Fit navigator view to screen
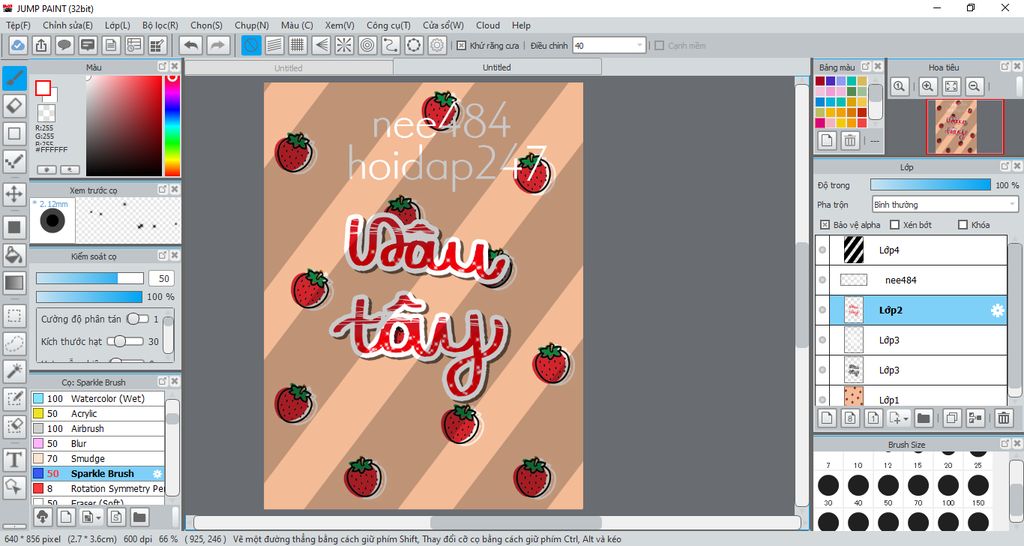 coord(951,86)
